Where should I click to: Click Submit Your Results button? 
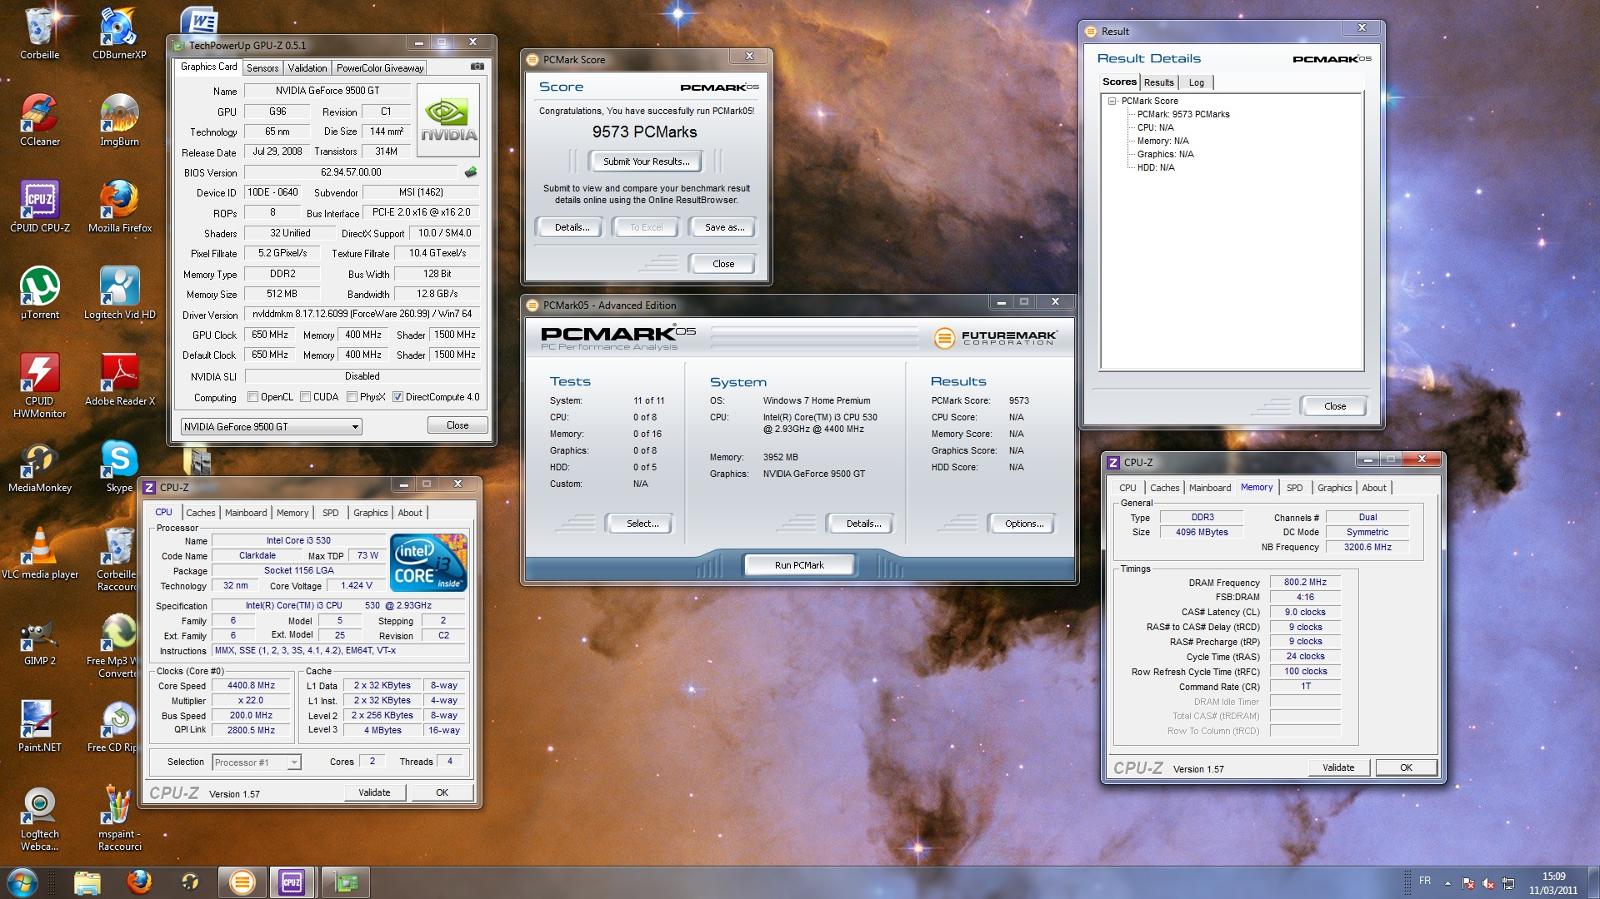coord(646,161)
